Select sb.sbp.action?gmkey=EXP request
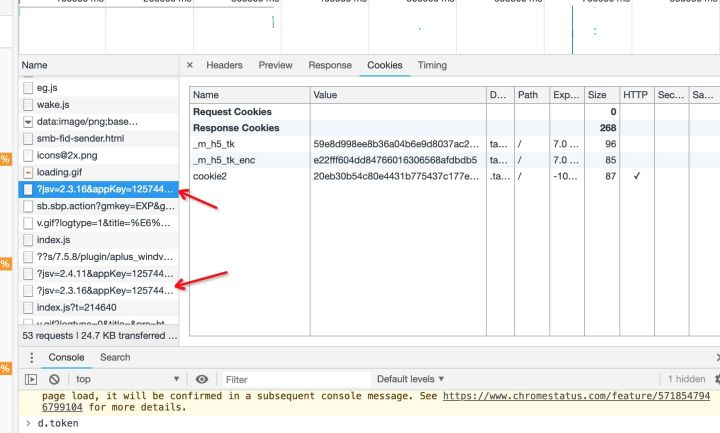This screenshot has height=433, width=720. tap(99, 206)
